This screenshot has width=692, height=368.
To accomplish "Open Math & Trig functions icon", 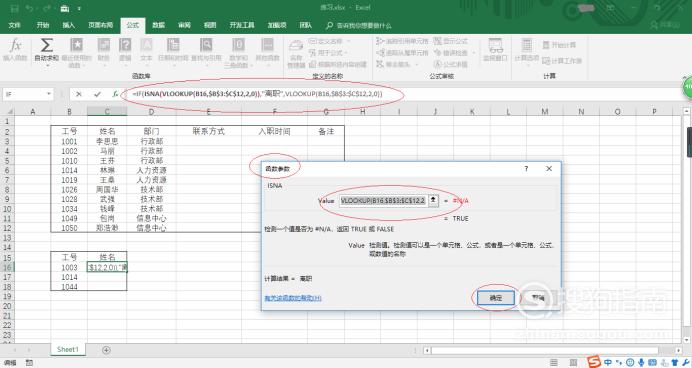I will (238, 45).
